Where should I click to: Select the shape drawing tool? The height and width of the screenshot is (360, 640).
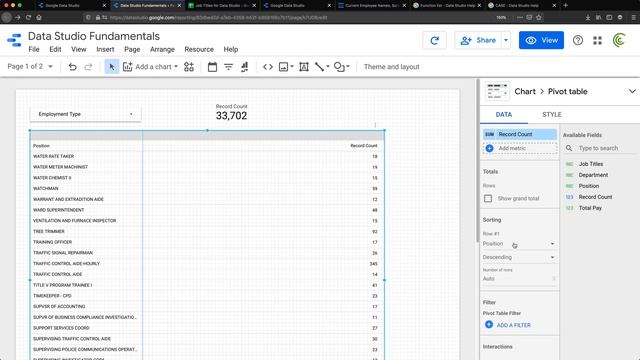click(x=339, y=67)
